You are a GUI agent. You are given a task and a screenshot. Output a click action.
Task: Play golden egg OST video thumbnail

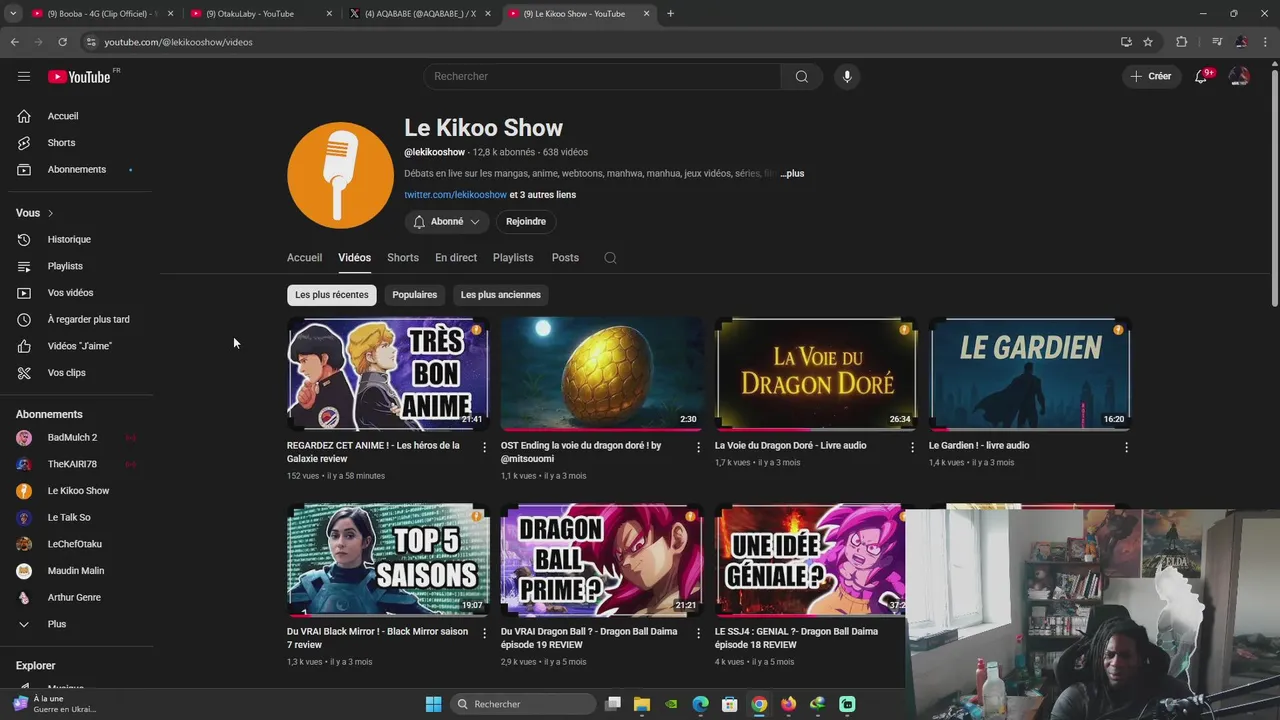click(x=602, y=374)
